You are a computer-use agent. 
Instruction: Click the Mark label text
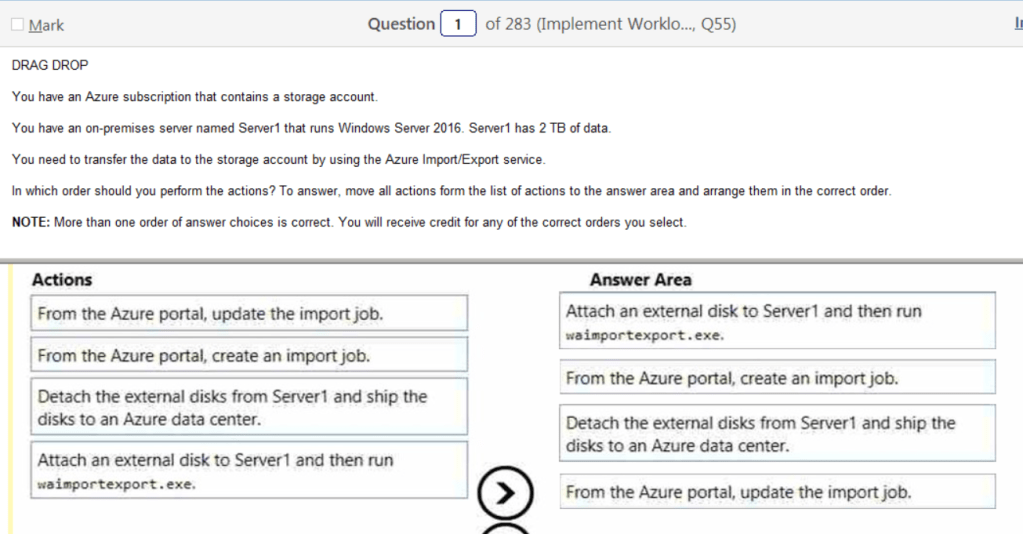(x=46, y=25)
